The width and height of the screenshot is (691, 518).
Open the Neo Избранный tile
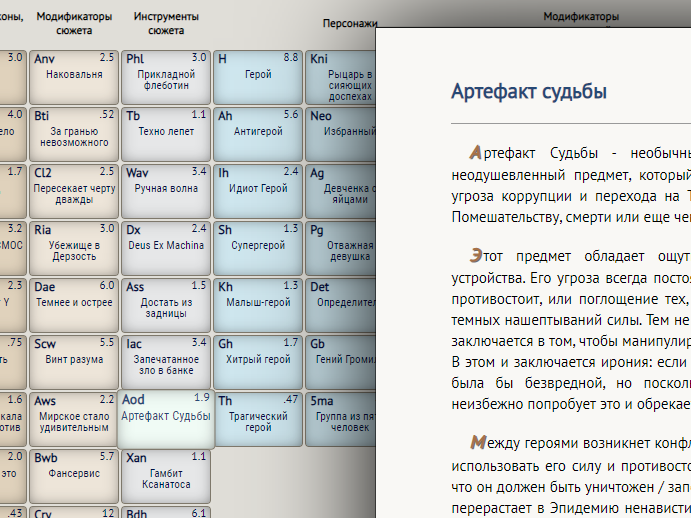(x=341, y=134)
